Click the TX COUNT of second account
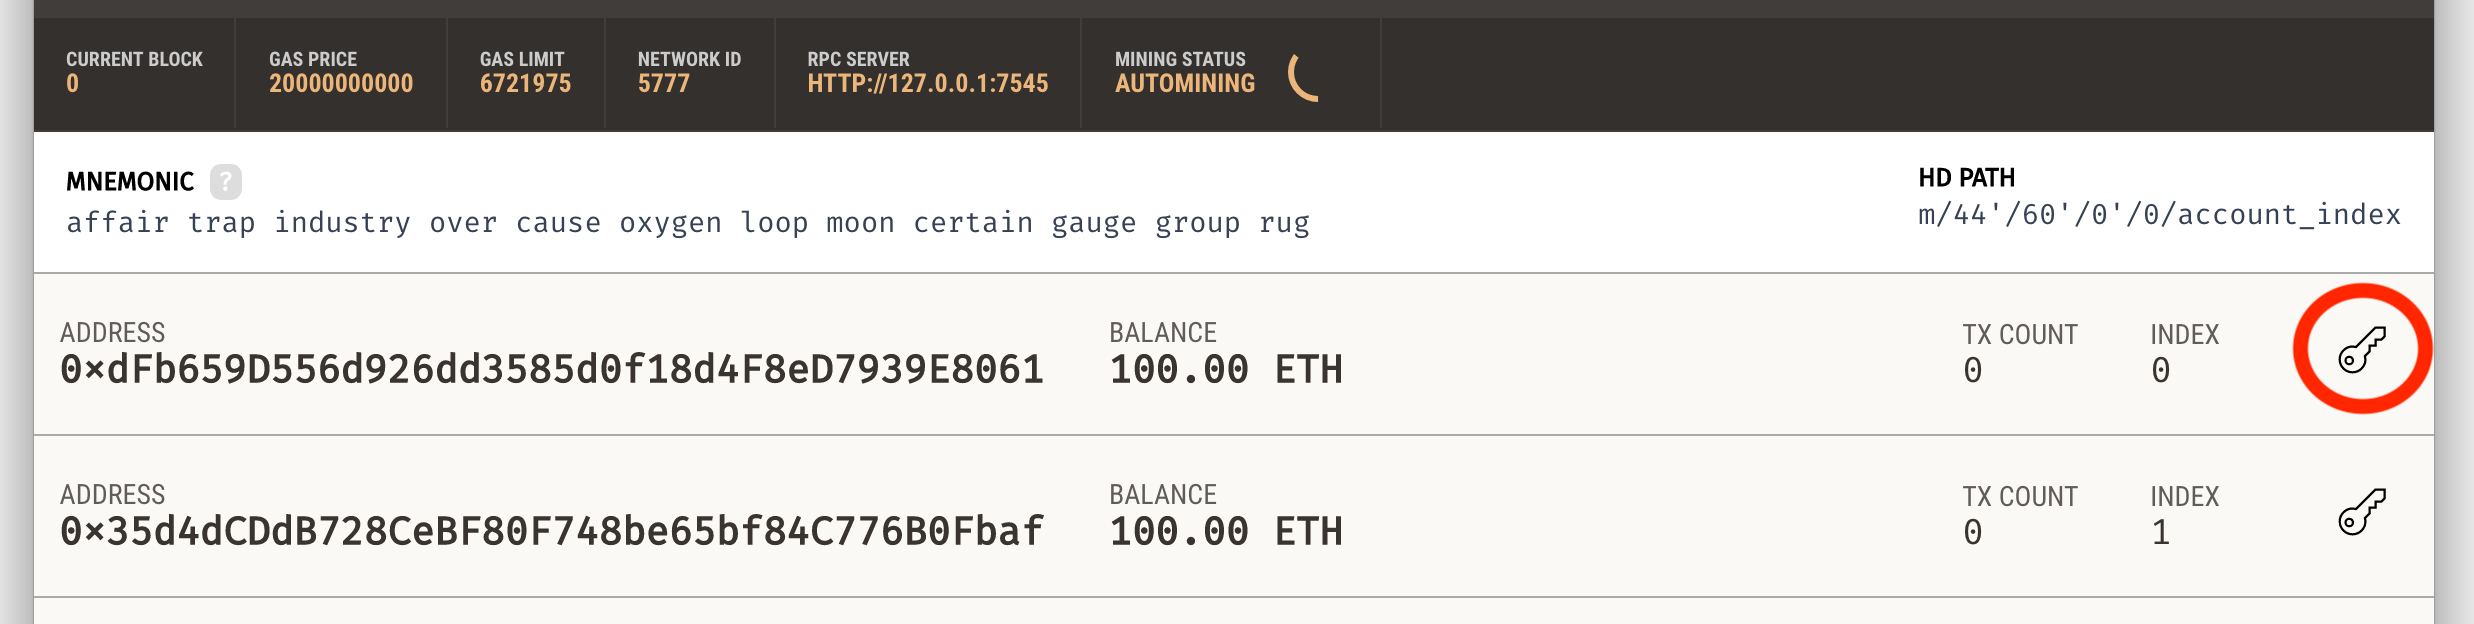Viewport: 2474px width, 624px height. (2019, 514)
